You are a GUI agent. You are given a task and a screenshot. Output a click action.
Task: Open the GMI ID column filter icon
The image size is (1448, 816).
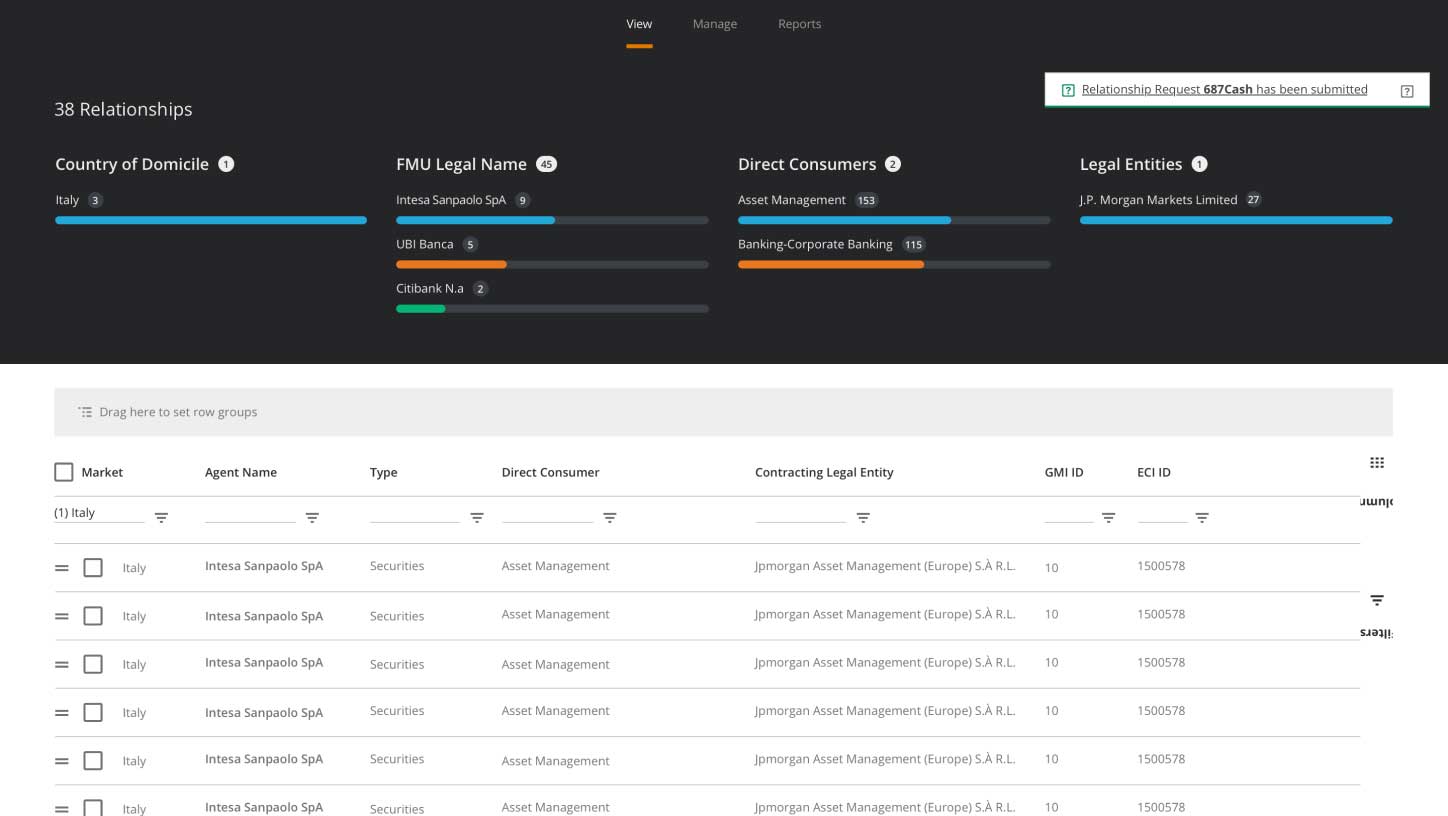(x=1108, y=518)
